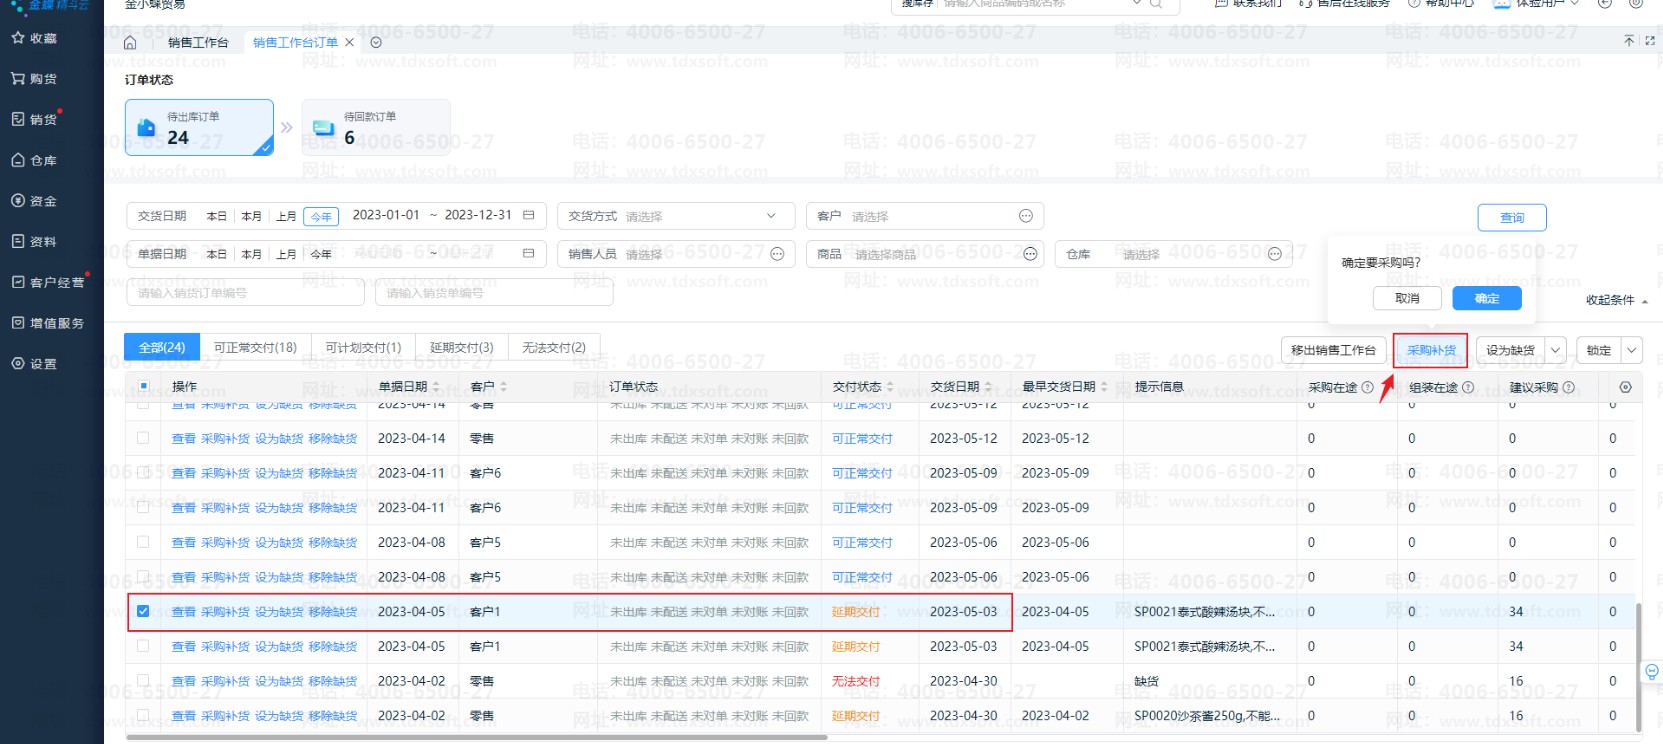Open the 客户 picker ellipsis icon
The height and width of the screenshot is (744, 1663).
point(1025,216)
